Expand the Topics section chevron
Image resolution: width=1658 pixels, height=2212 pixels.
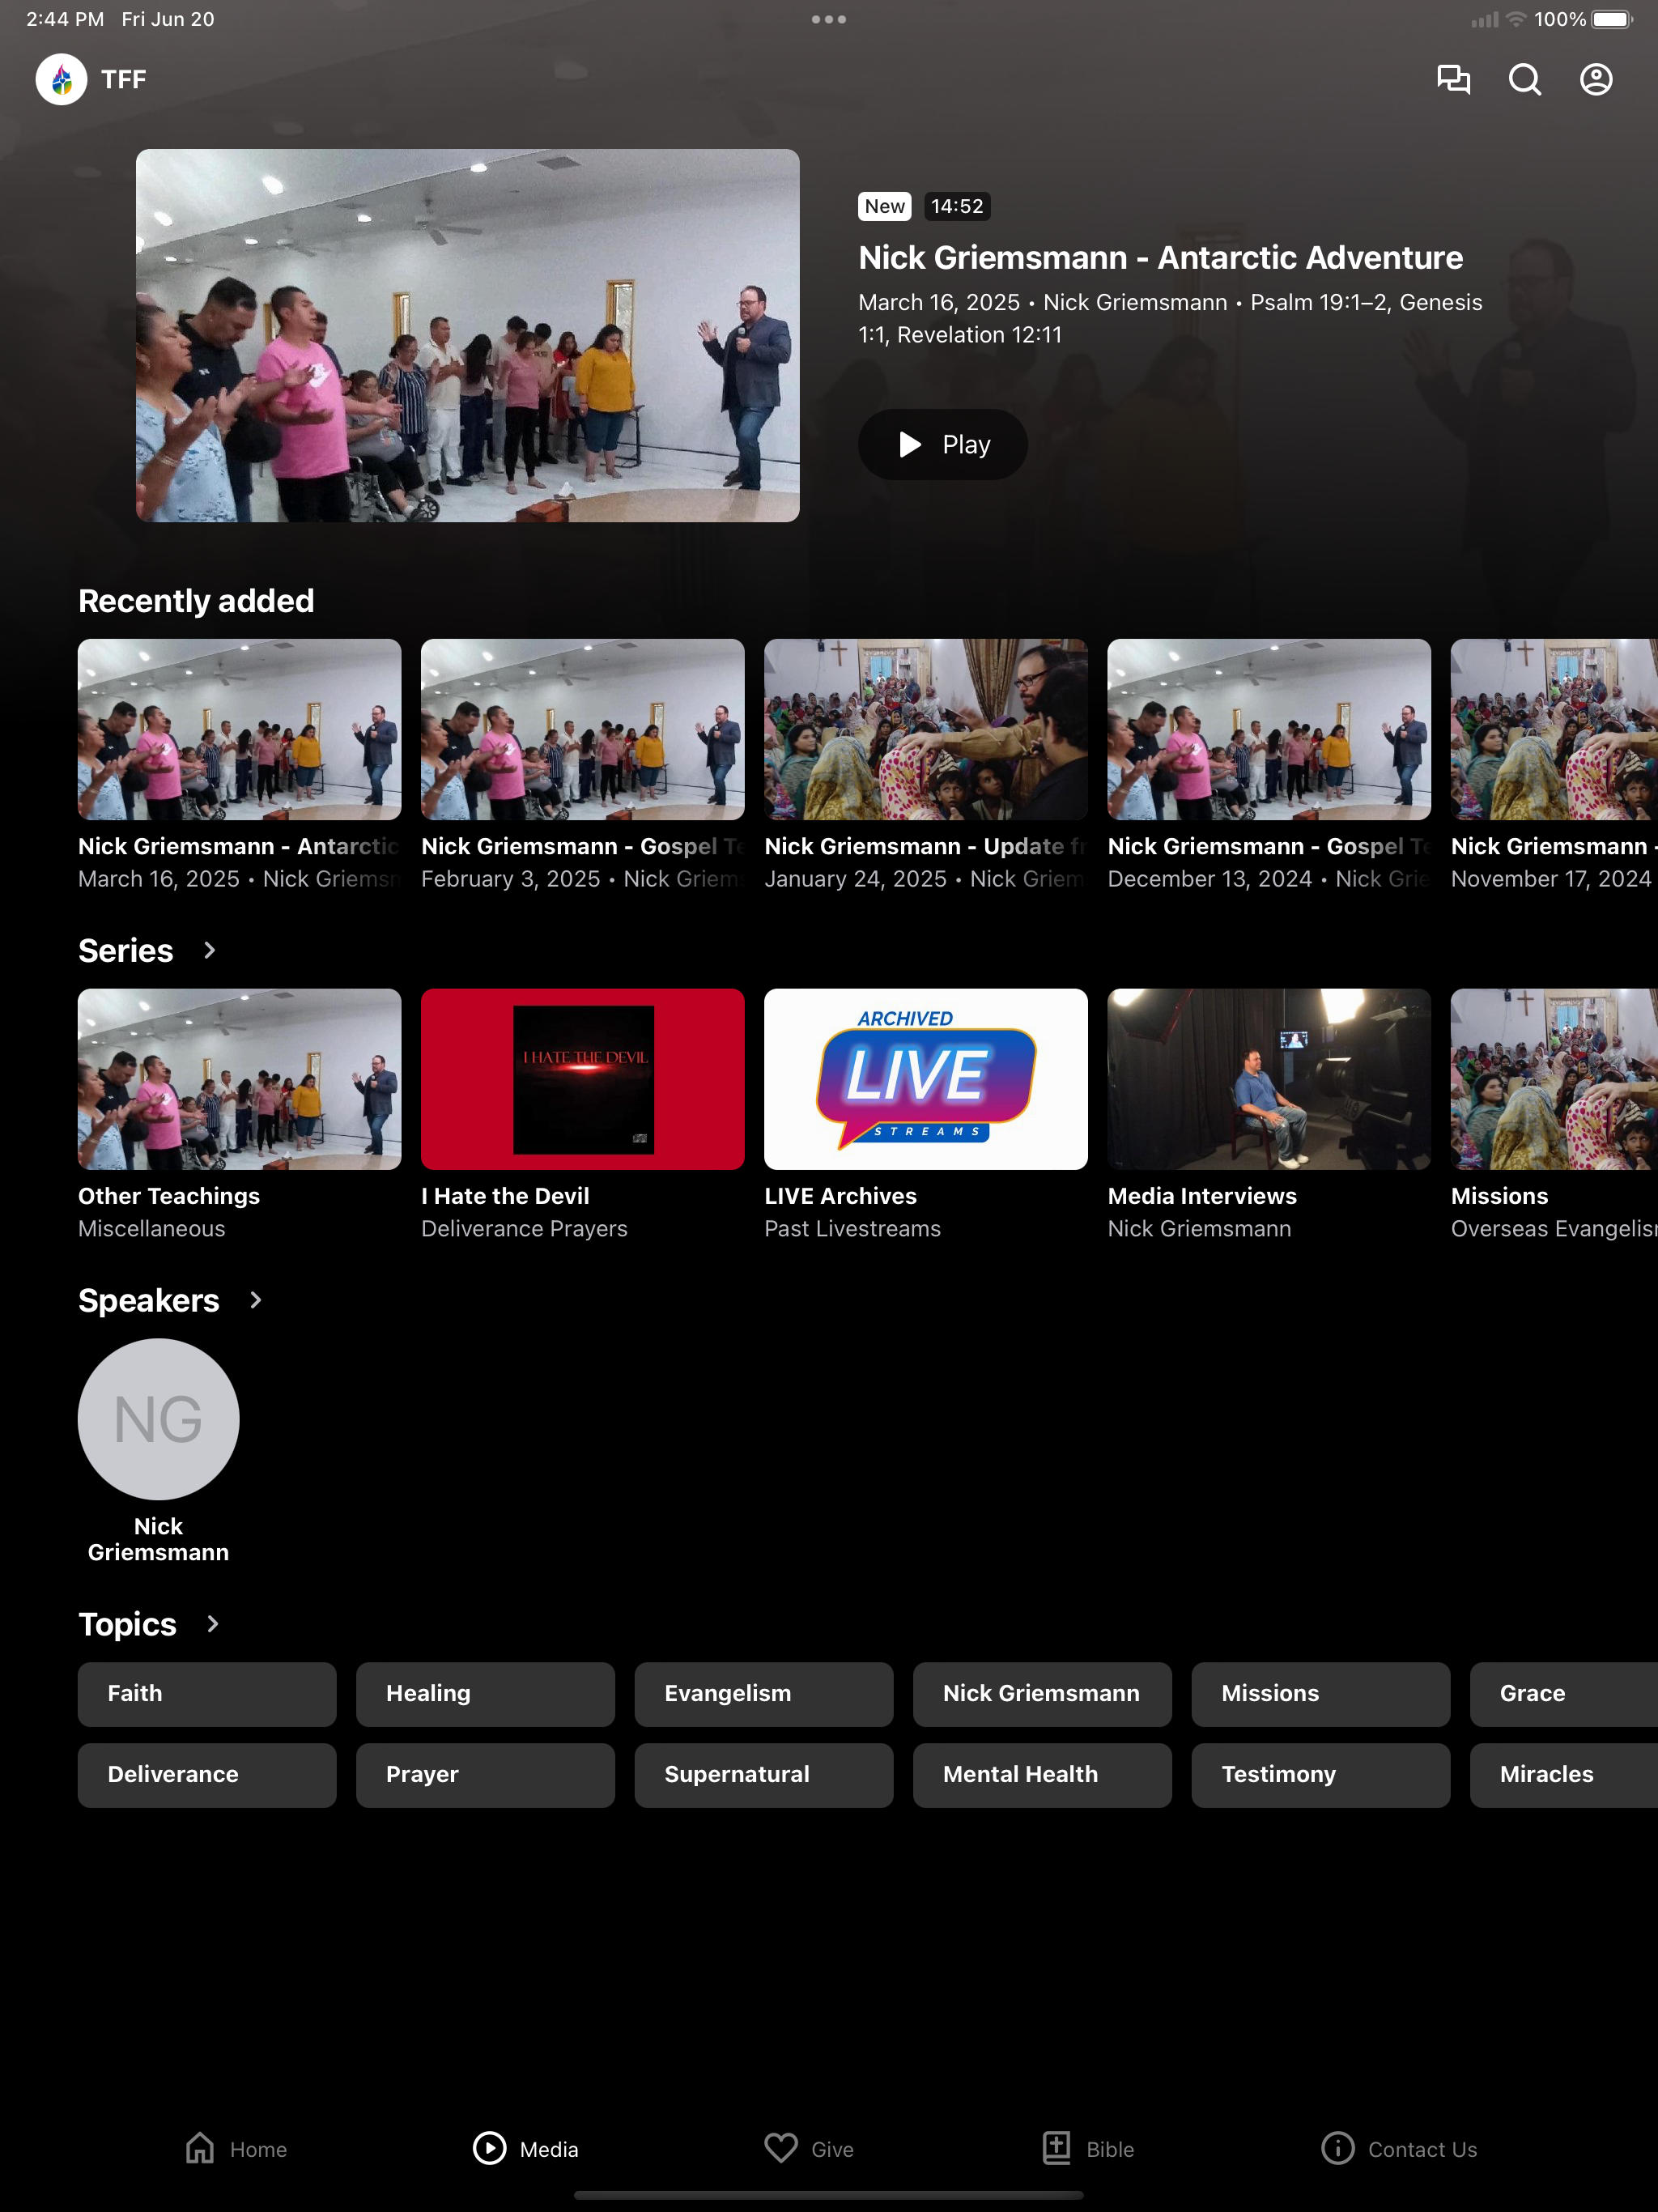[212, 1624]
